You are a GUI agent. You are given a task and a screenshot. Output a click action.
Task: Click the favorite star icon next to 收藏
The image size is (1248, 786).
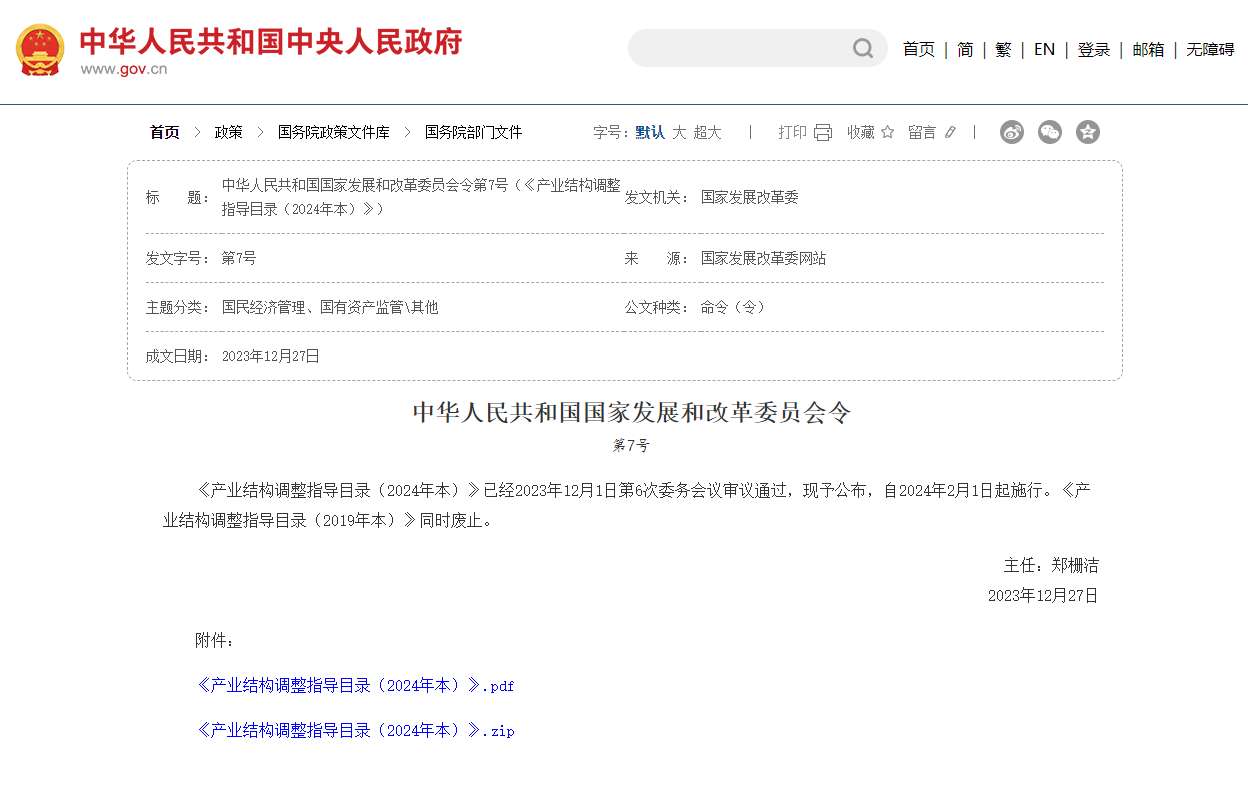click(887, 132)
